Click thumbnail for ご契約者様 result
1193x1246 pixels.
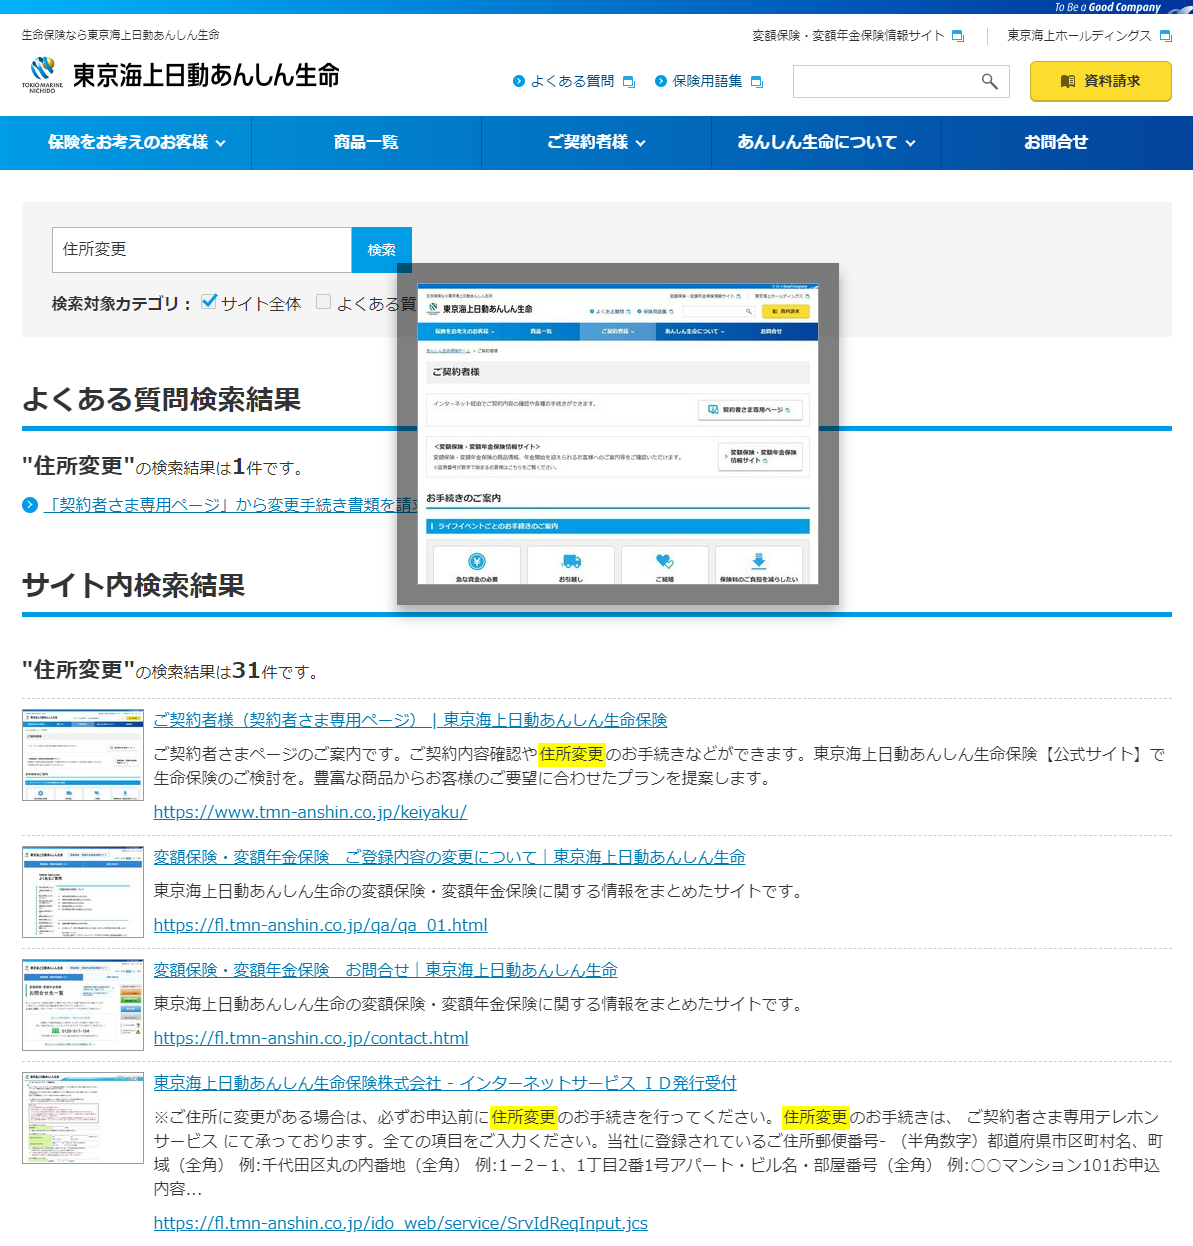point(83,755)
